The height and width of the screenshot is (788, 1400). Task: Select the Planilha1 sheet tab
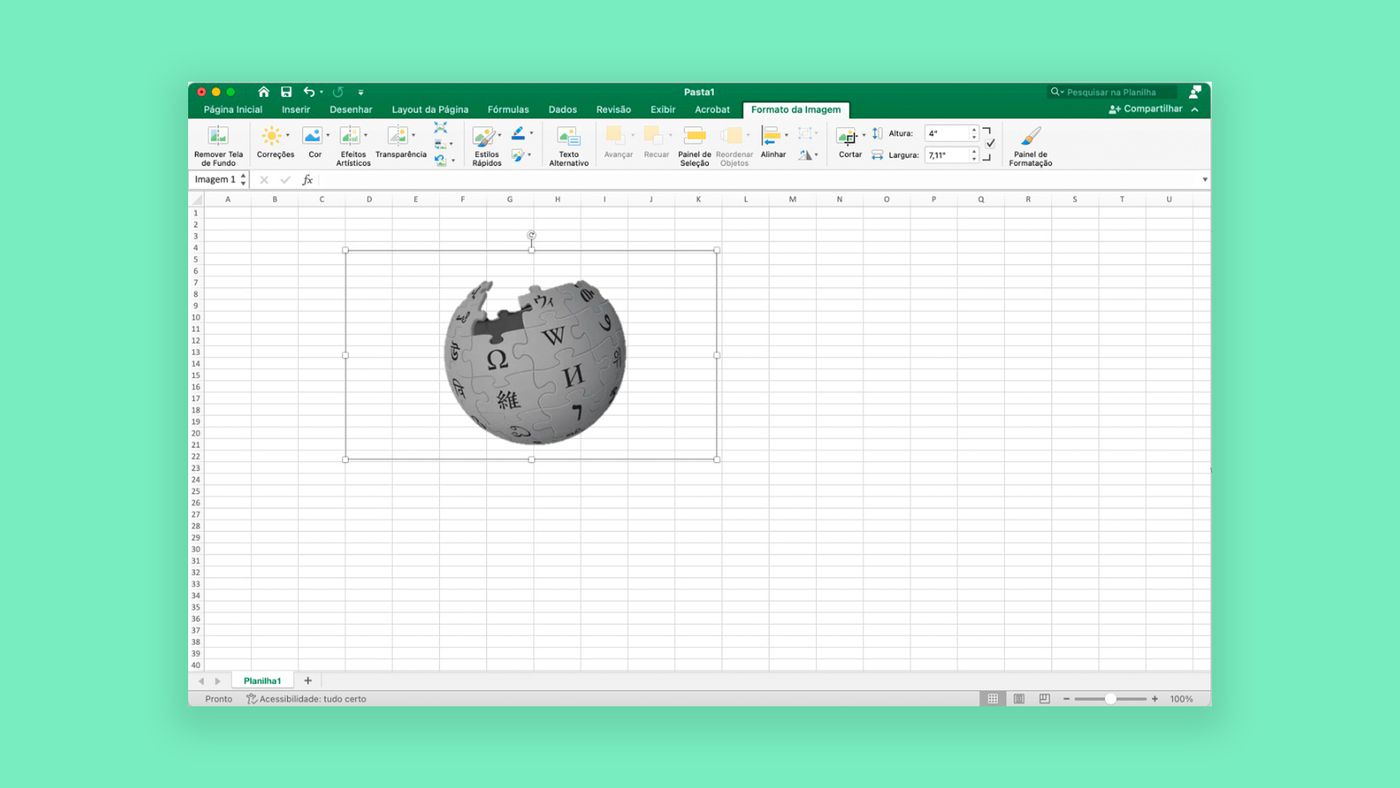tap(262, 680)
